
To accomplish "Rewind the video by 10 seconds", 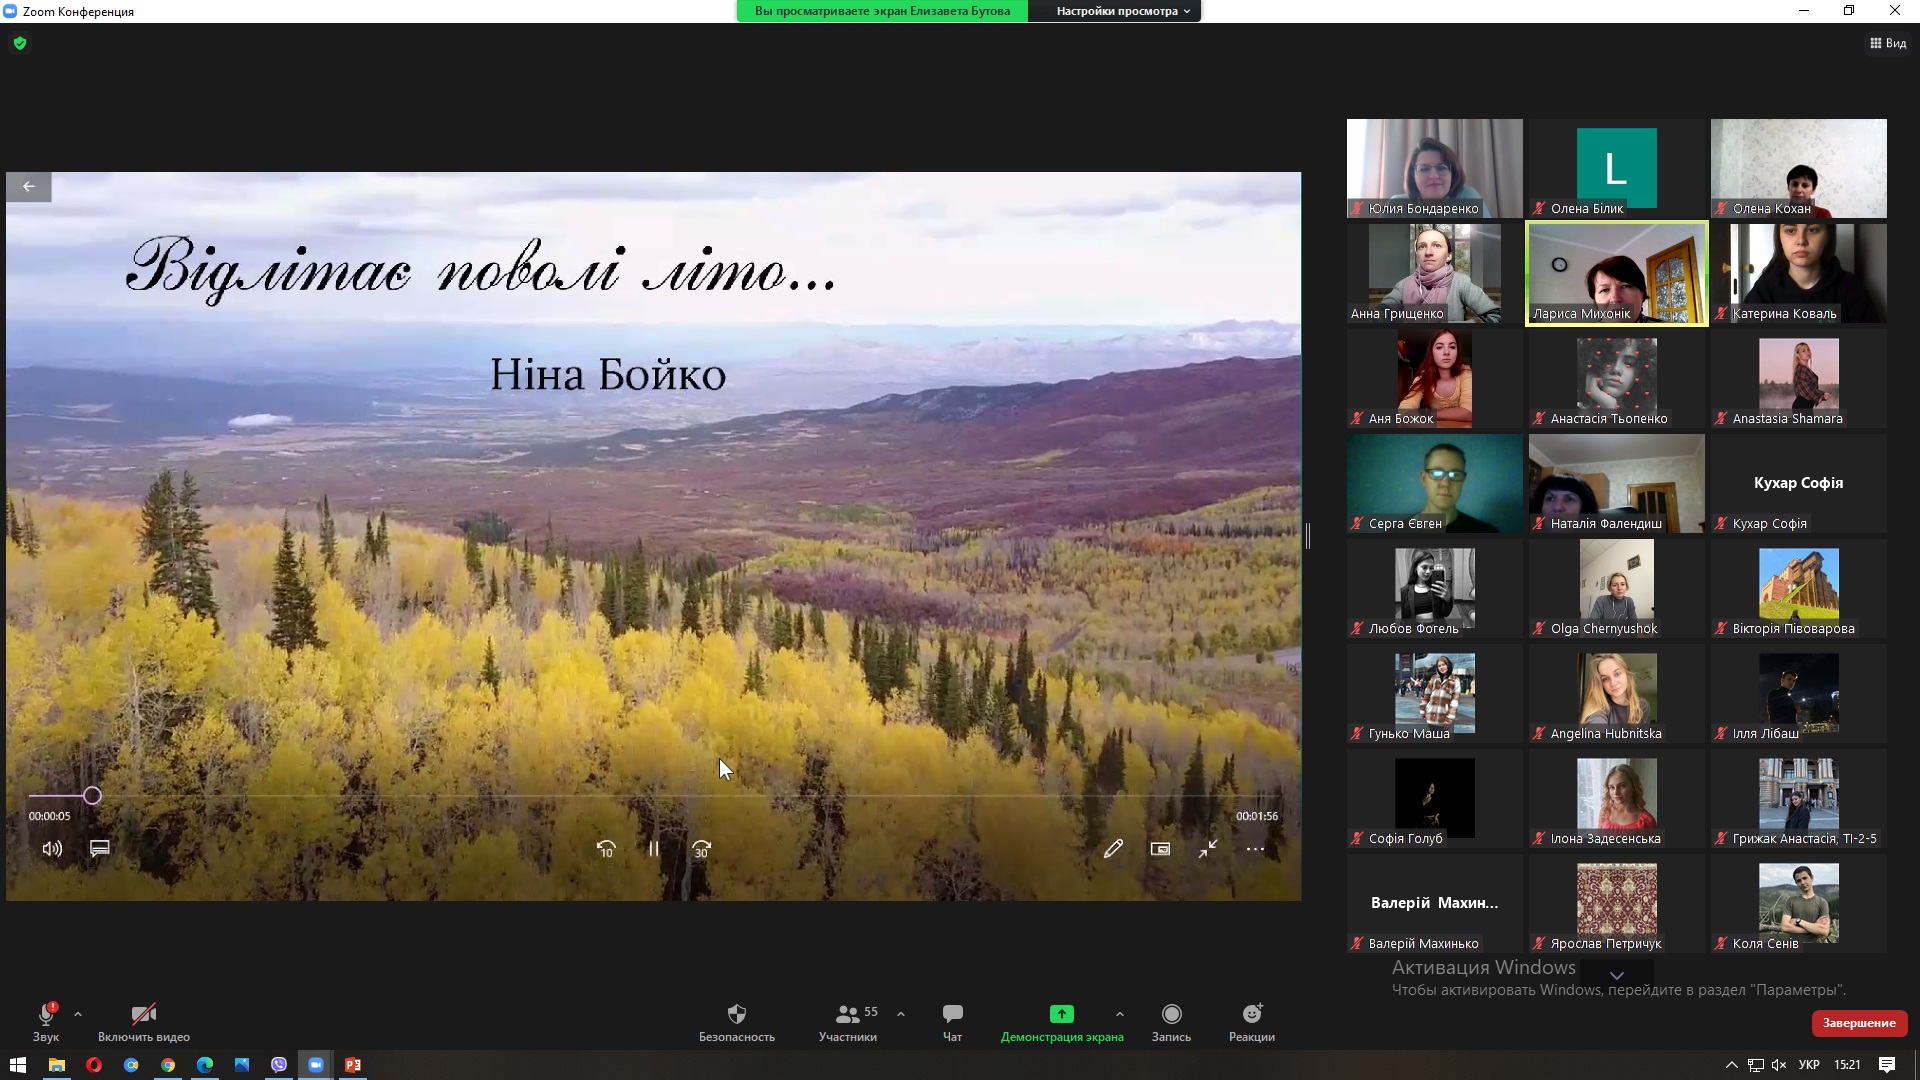I will (x=606, y=849).
